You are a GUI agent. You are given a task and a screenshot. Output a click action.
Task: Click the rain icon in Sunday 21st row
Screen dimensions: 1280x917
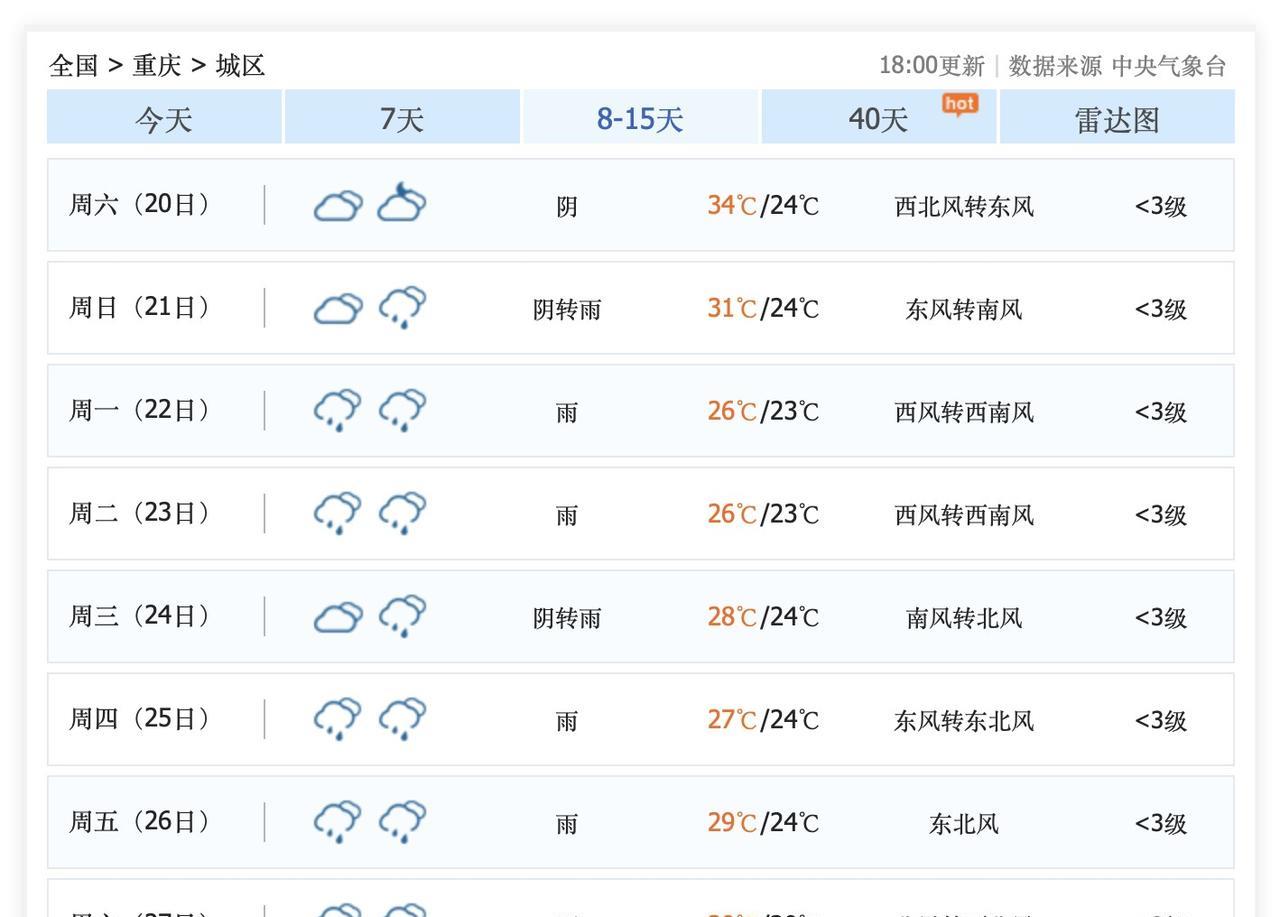[x=401, y=307]
